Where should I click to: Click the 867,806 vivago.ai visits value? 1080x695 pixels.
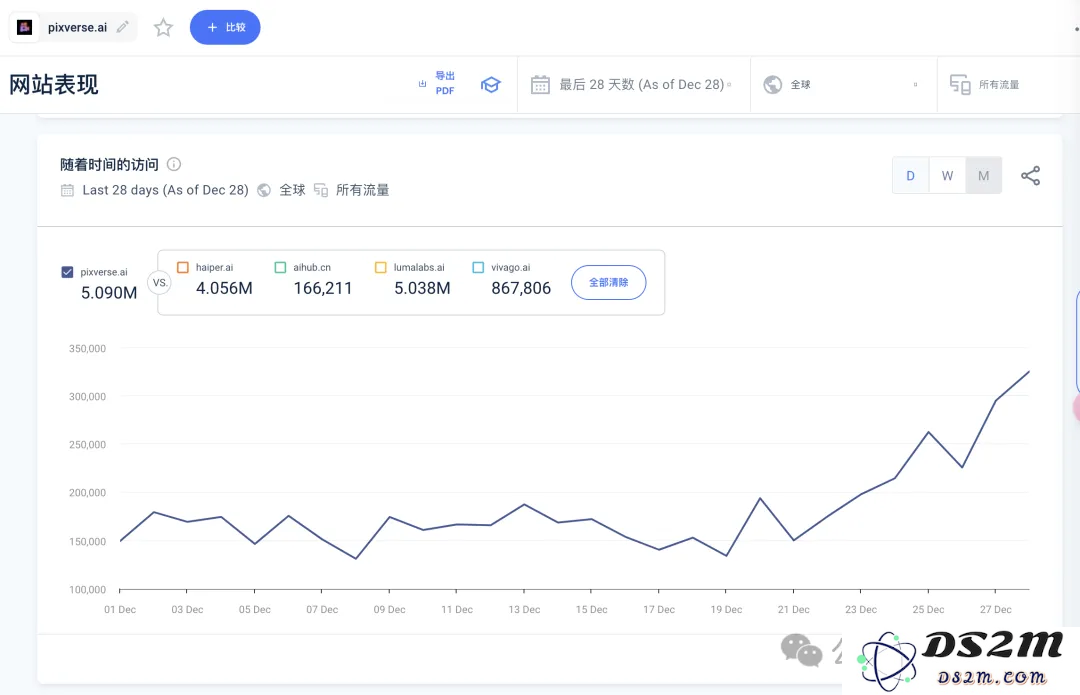point(521,288)
